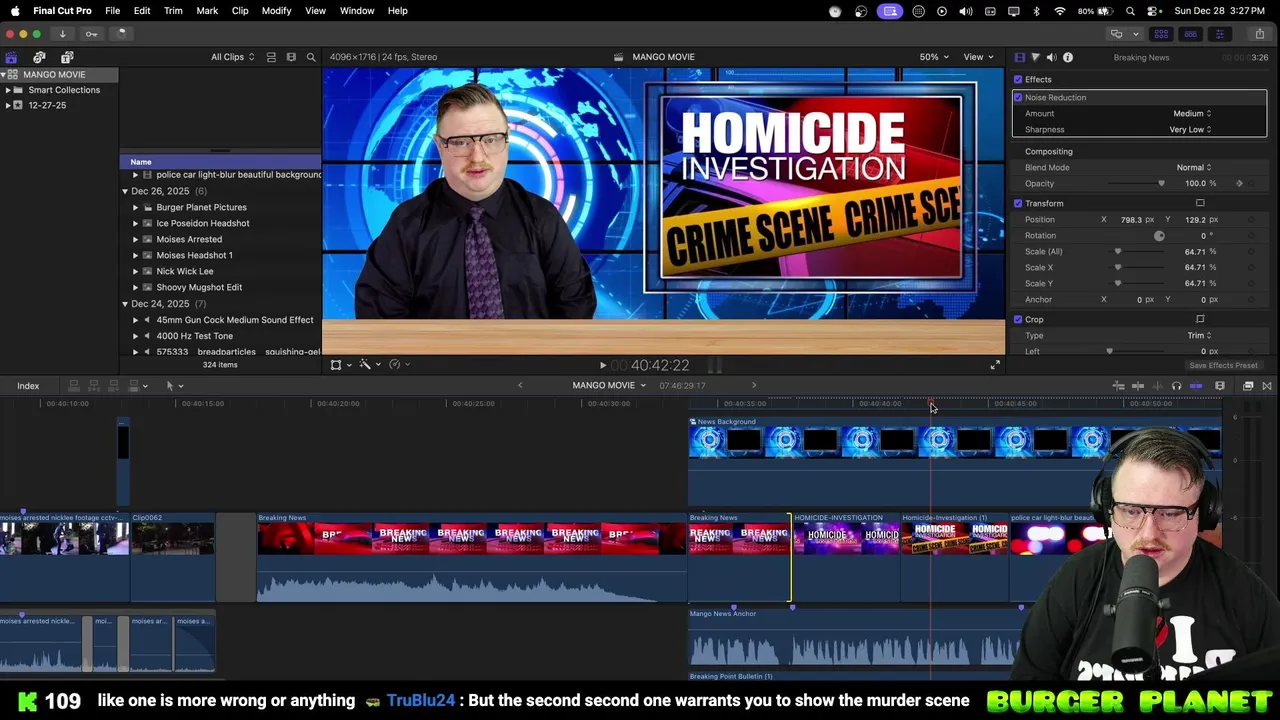1280x720 pixels.
Task: Expand the 12-27-25 event
Action: (8, 105)
